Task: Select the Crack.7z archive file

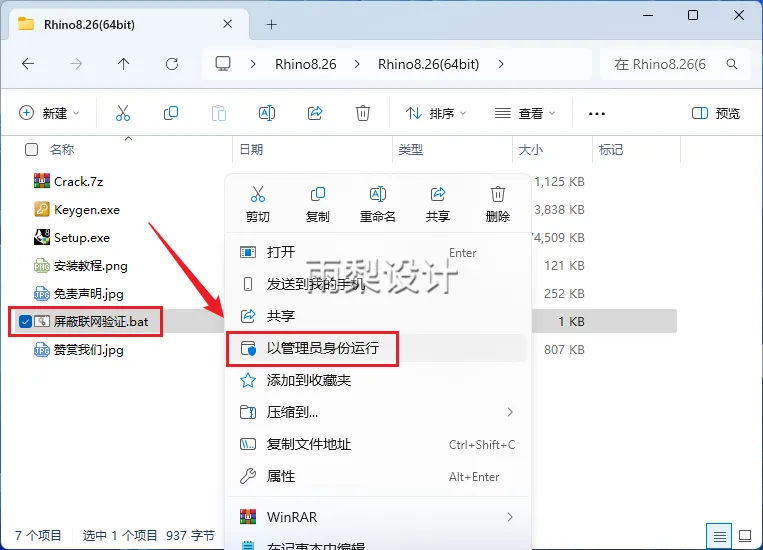Action: pyautogui.click(x=69, y=182)
